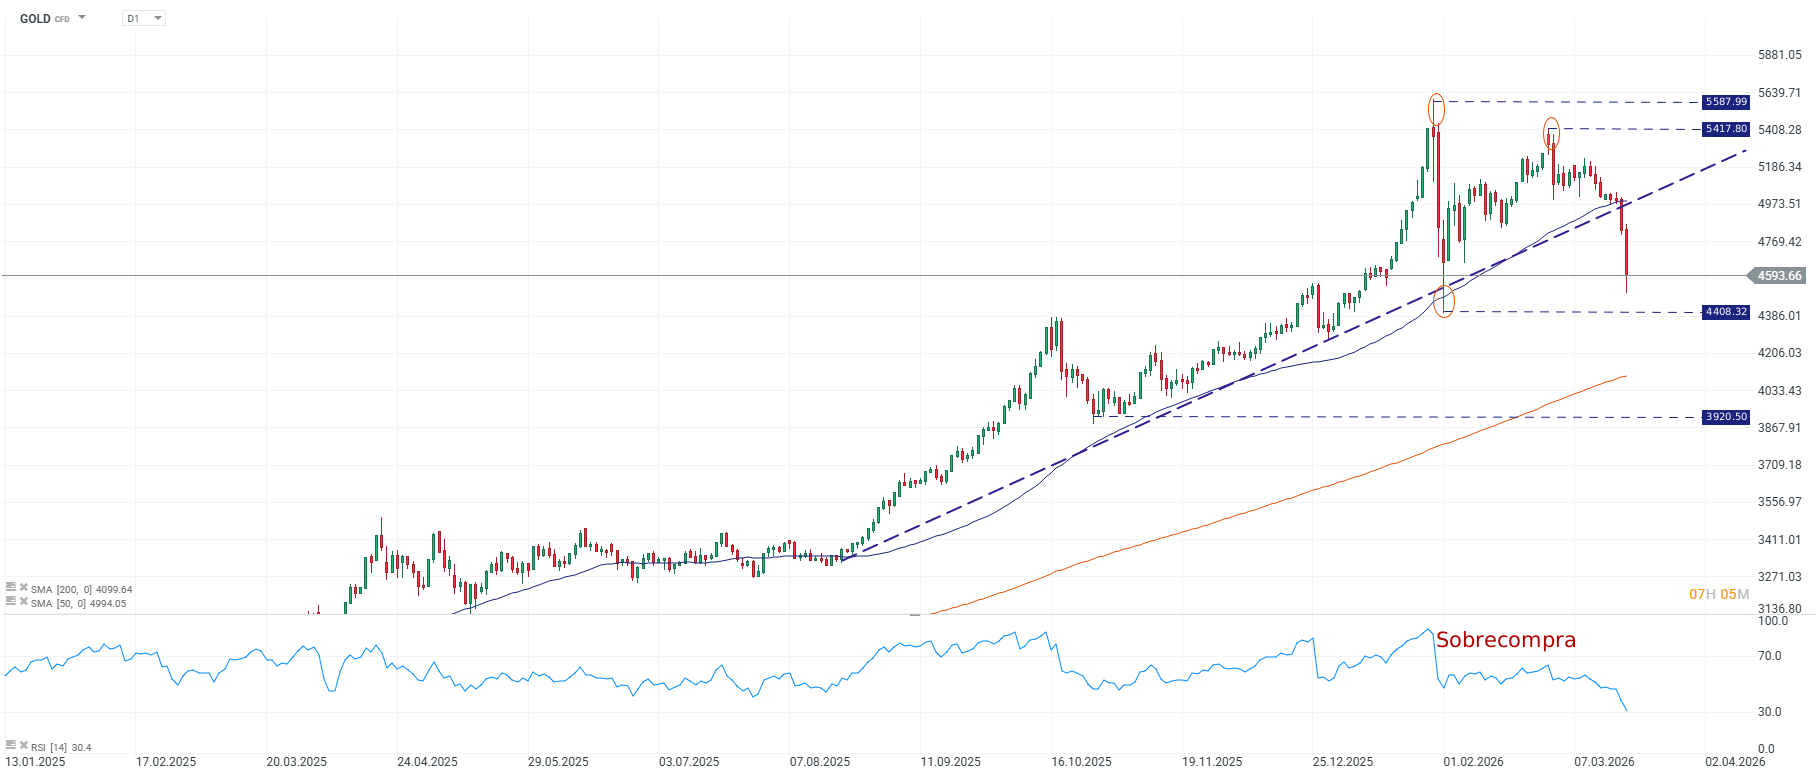Click the orange ellipse at the 4408.32 low

(1444, 300)
